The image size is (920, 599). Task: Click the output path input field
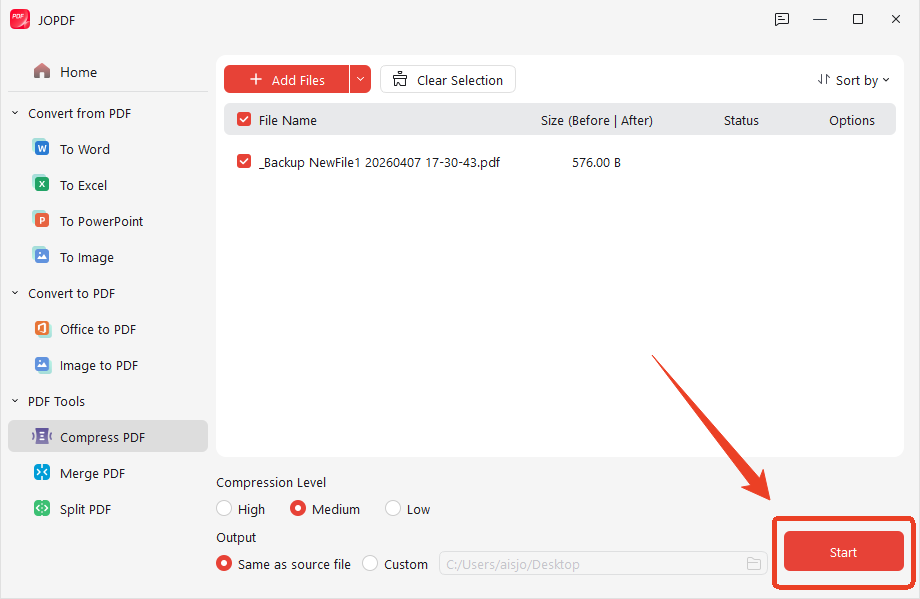pyautogui.click(x=603, y=564)
